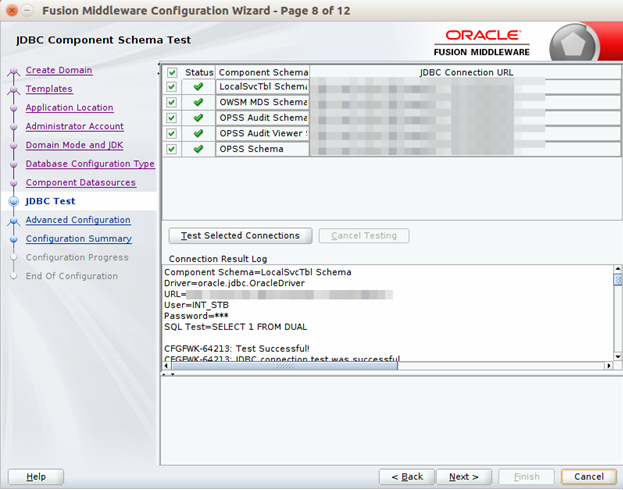The image size is (623, 490).
Task: Open Database Configuration Type step
Action: (x=90, y=164)
